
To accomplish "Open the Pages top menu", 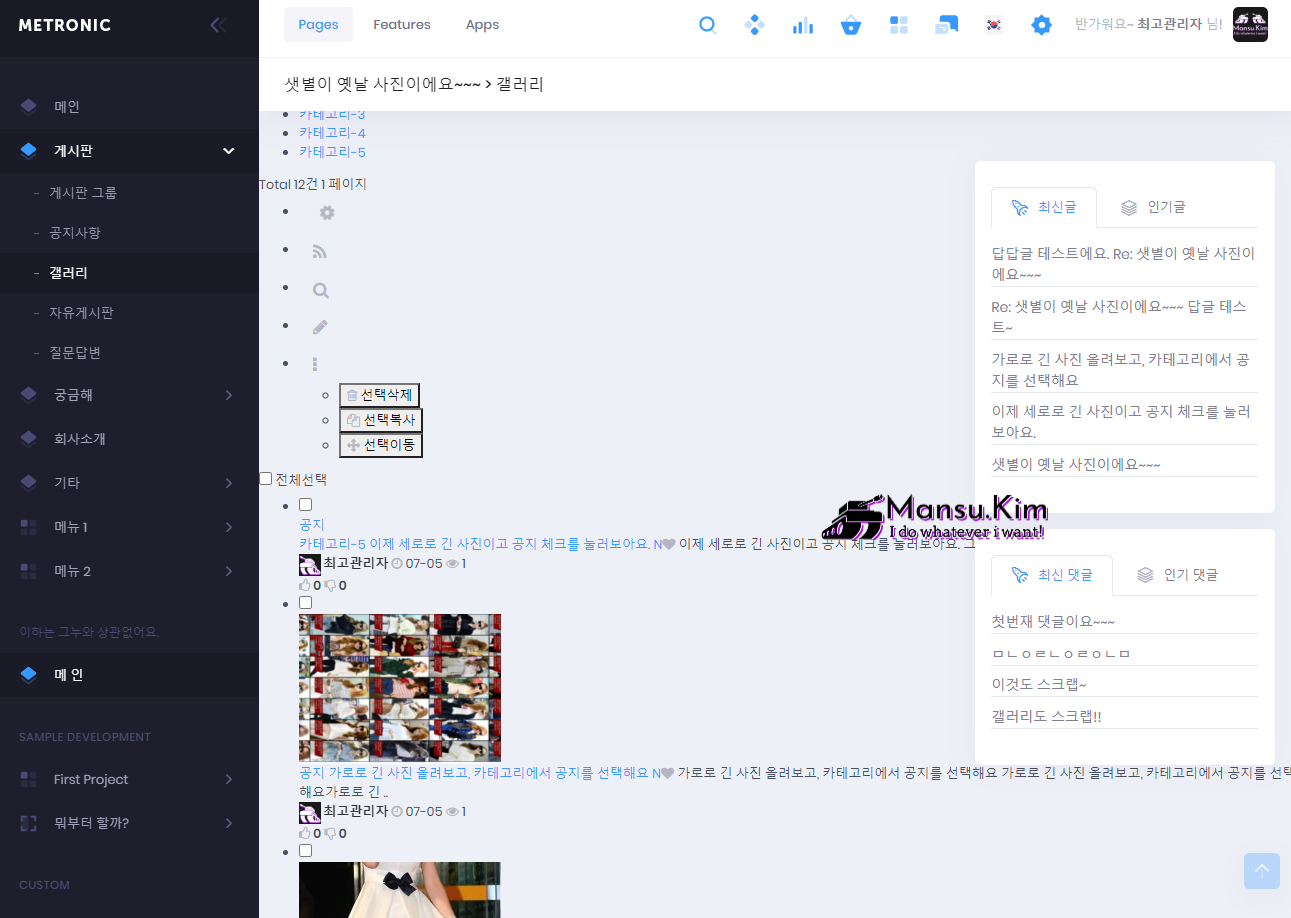I will [x=318, y=25].
